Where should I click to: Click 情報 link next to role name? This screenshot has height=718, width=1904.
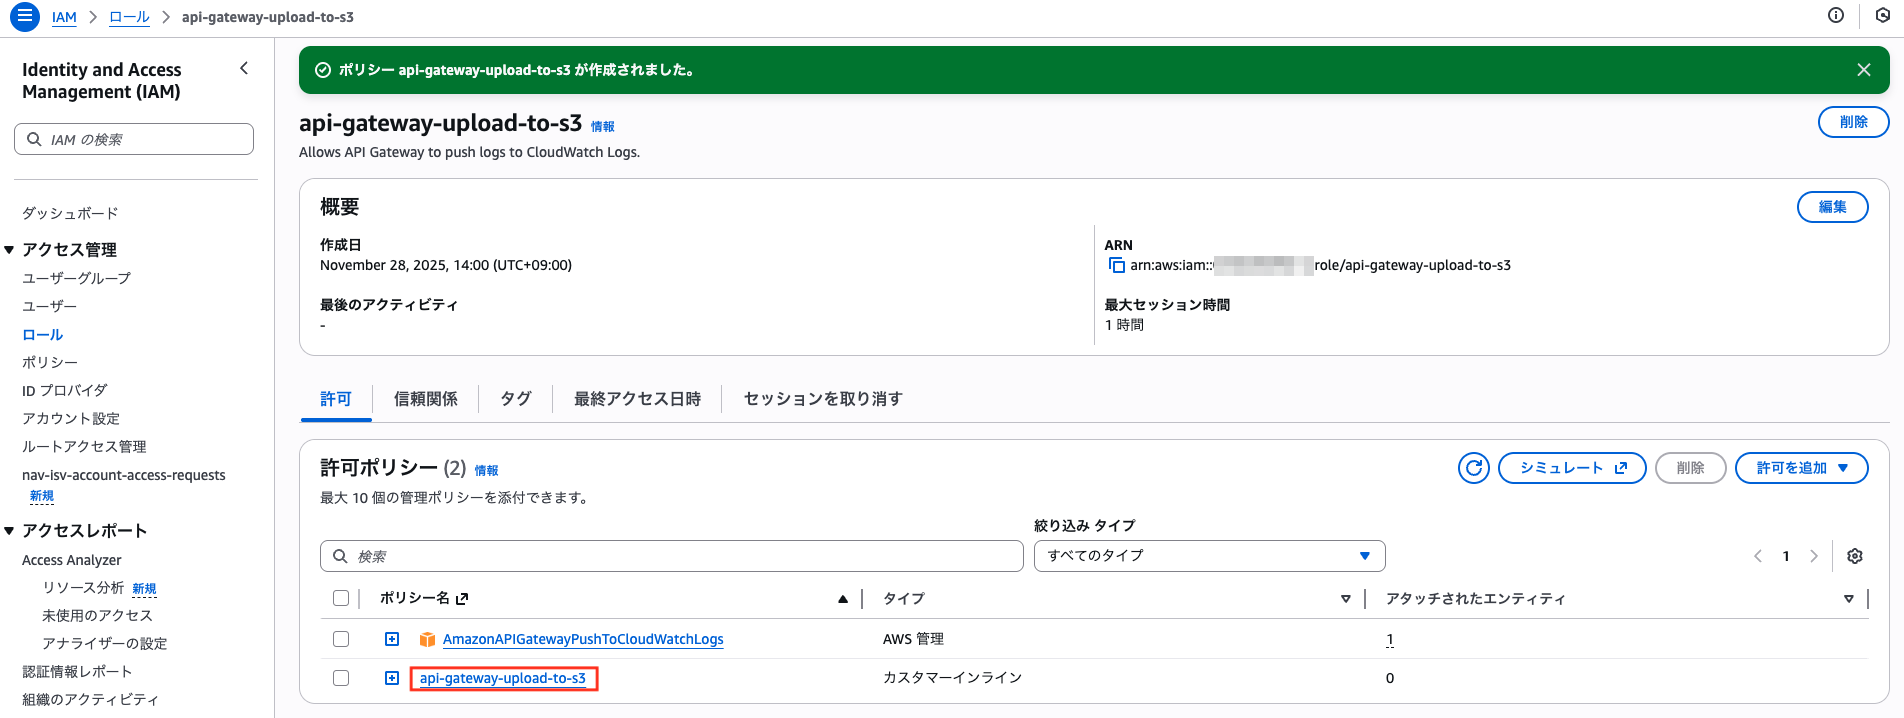[603, 127]
